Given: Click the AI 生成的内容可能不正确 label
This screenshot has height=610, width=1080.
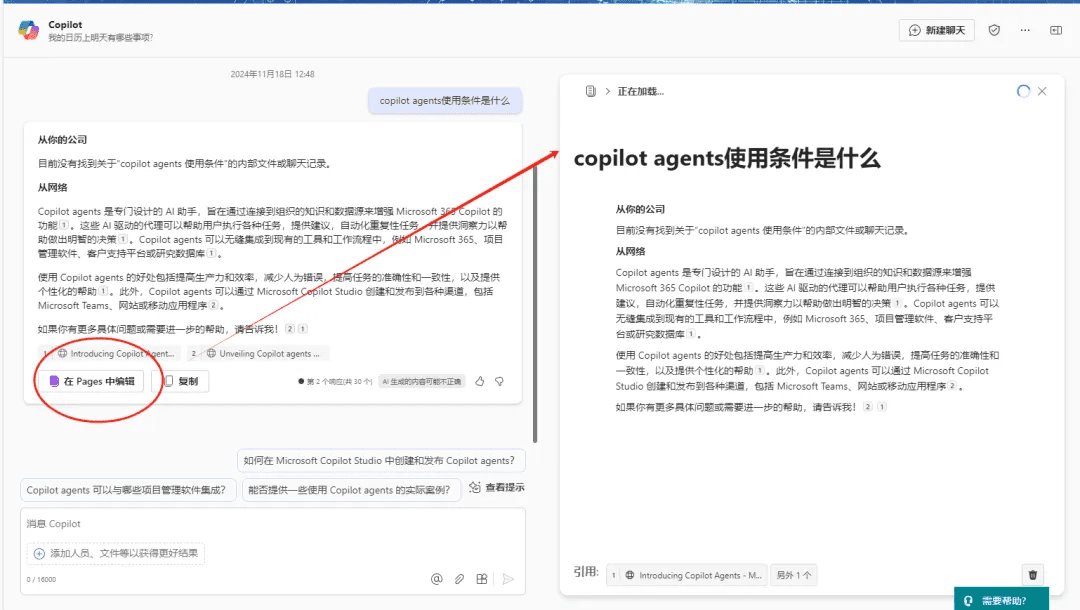Looking at the screenshot, I should (422, 381).
